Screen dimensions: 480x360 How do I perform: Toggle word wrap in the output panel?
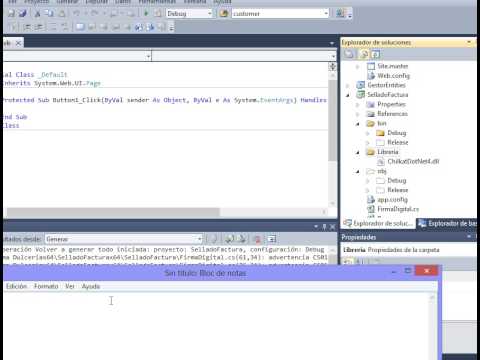[x=272, y=239]
